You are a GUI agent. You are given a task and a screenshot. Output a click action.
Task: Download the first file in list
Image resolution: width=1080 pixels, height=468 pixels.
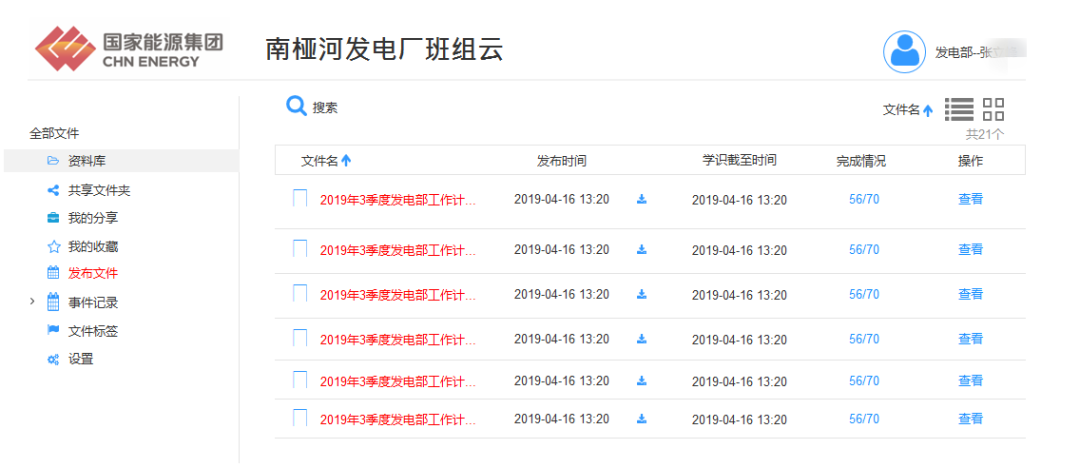[x=642, y=199]
